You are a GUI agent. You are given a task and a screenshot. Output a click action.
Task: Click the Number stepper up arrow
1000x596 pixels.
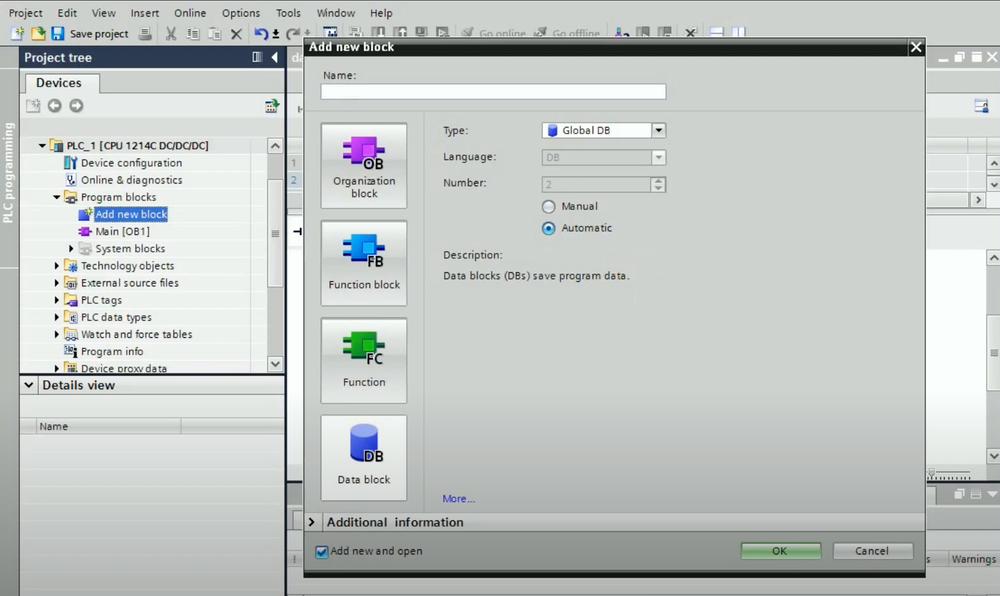click(658, 180)
